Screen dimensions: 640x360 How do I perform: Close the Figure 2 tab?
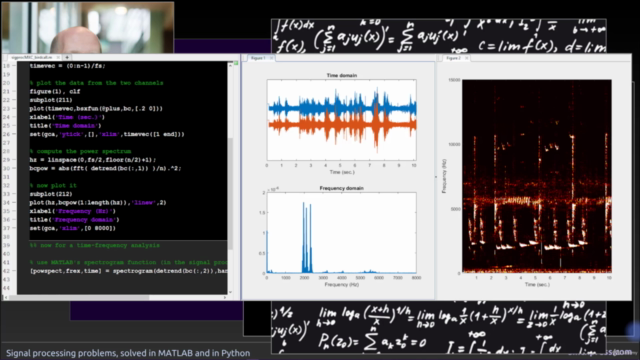click(467, 58)
